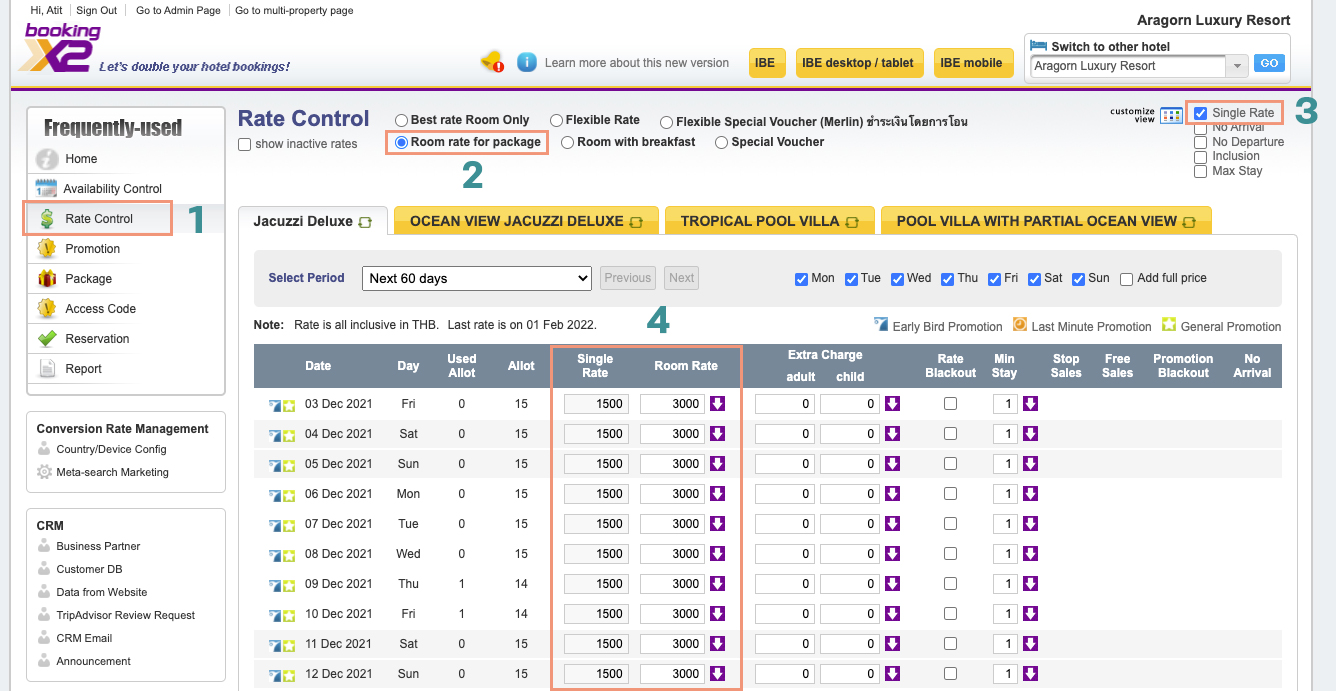Image resolution: width=1336 pixels, height=691 pixels.
Task: Tick Rate Blackout checkbox for 05 Dec 2021
Action: (x=950, y=464)
